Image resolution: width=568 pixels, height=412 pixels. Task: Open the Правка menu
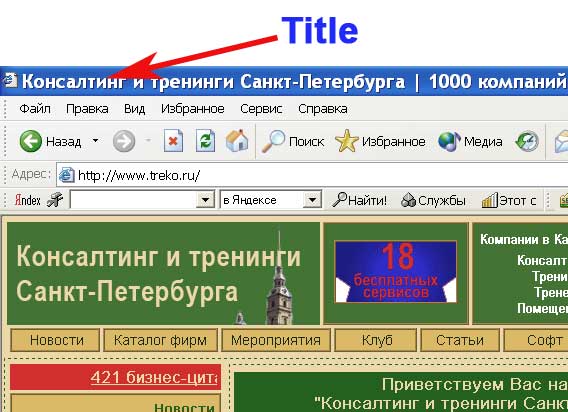(x=87, y=109)
